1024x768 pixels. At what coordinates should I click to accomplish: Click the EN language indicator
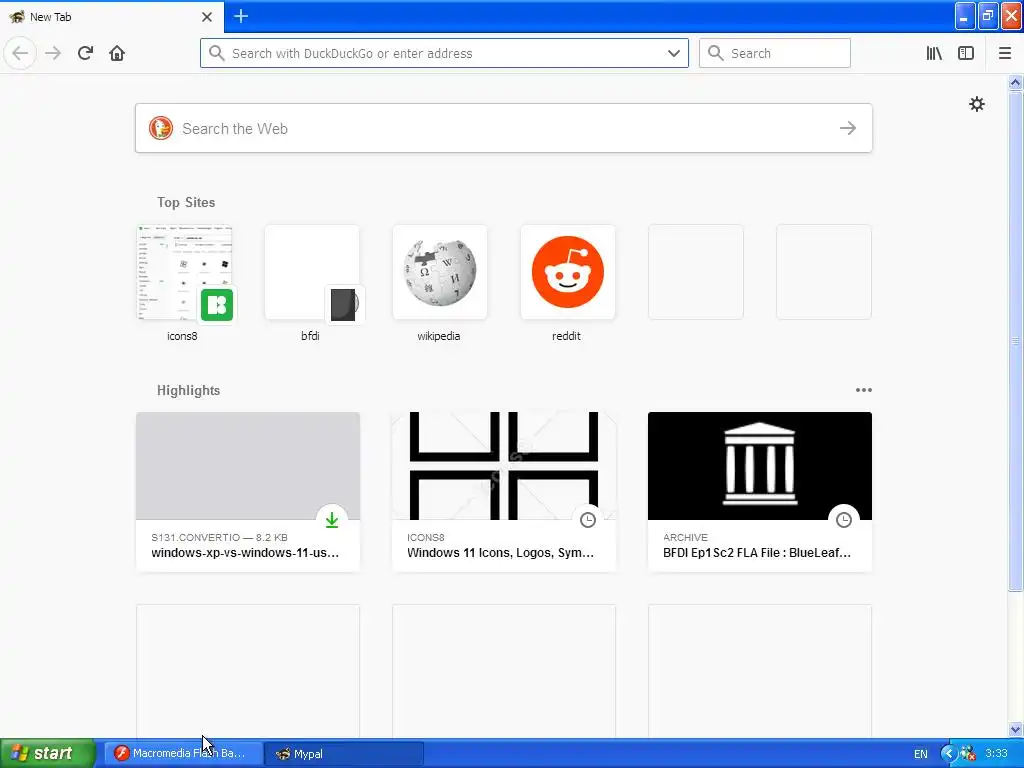(920, 754)
